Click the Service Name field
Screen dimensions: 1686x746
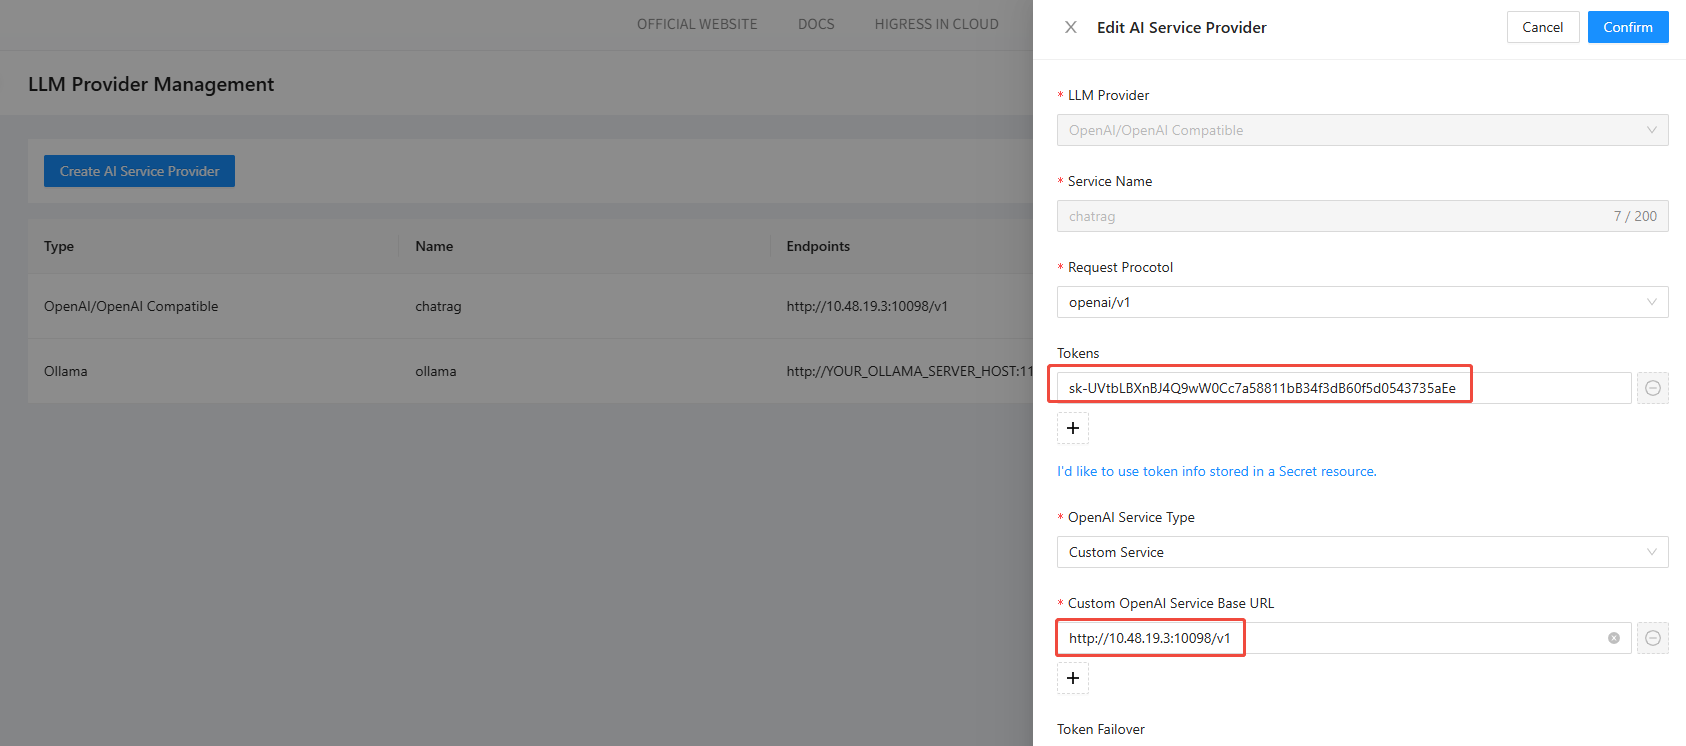tap(1330, 216)
